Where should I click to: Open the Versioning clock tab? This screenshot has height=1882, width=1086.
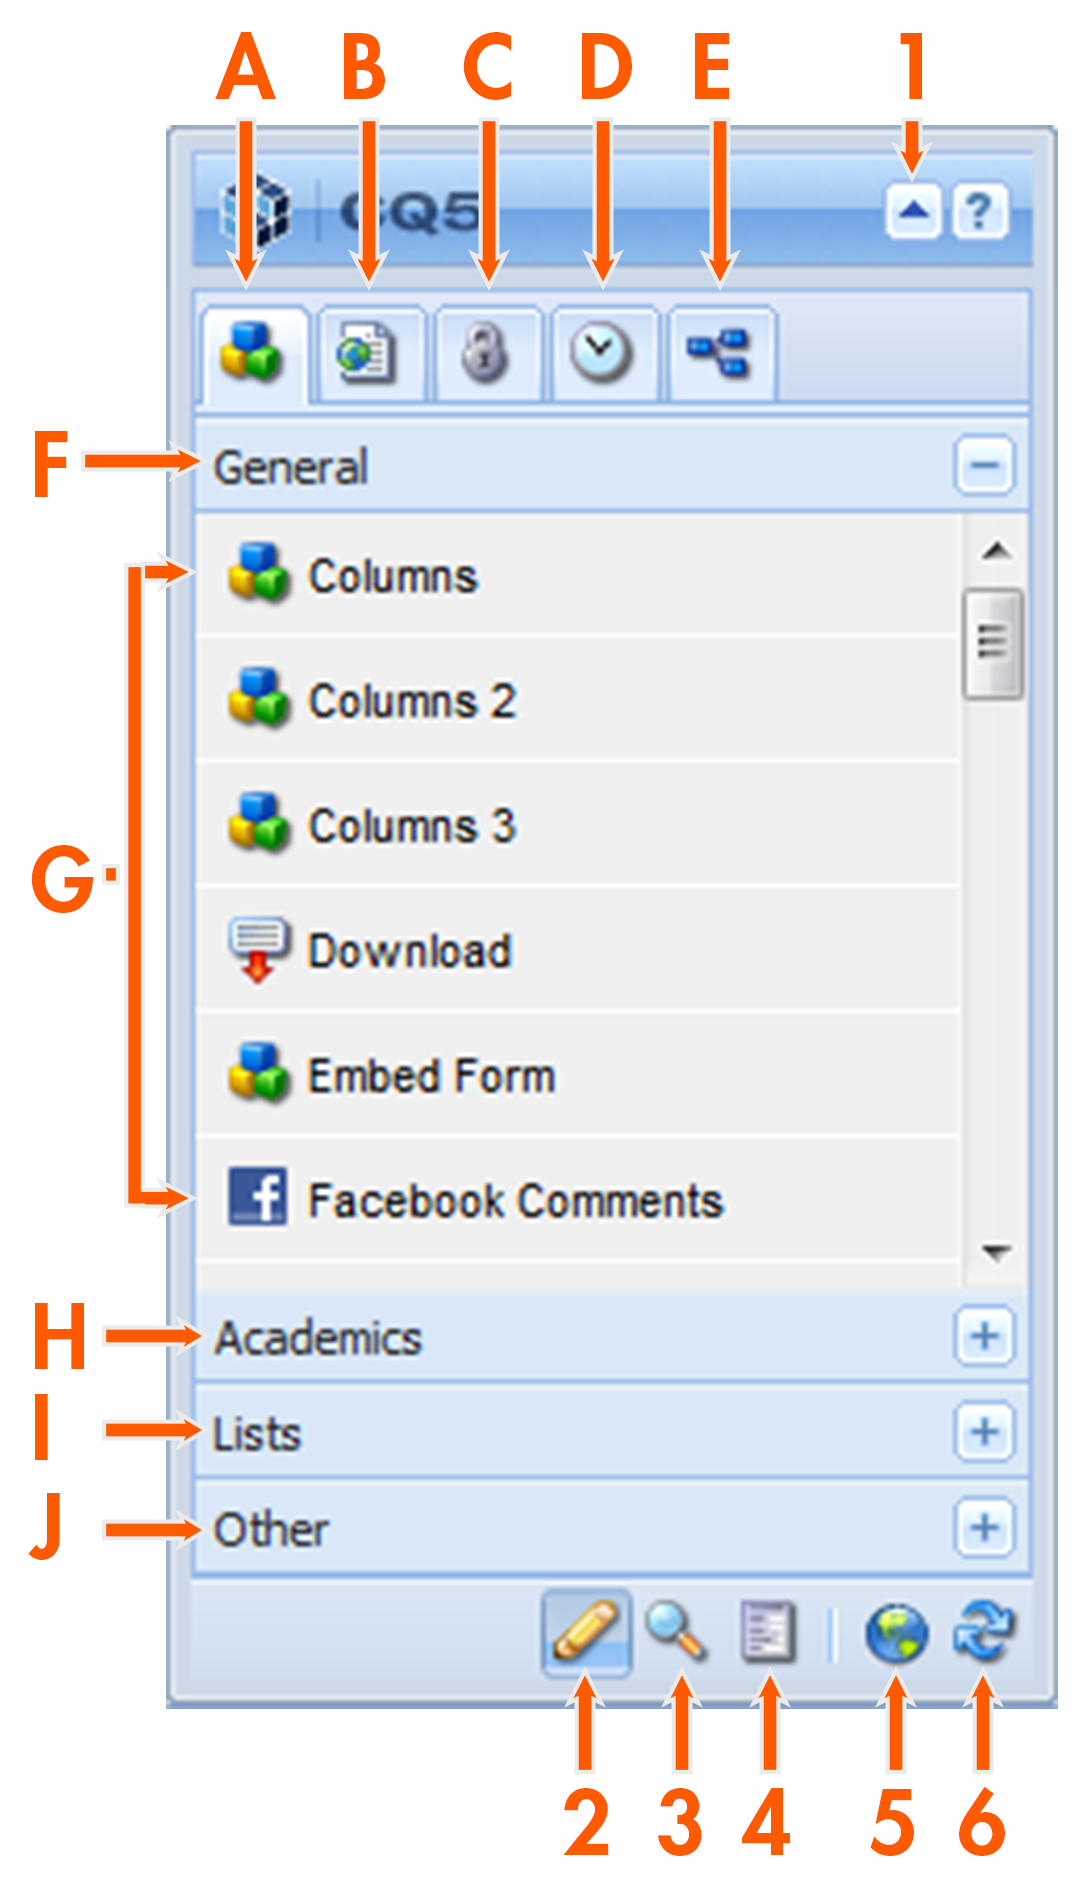coord(602,353)
